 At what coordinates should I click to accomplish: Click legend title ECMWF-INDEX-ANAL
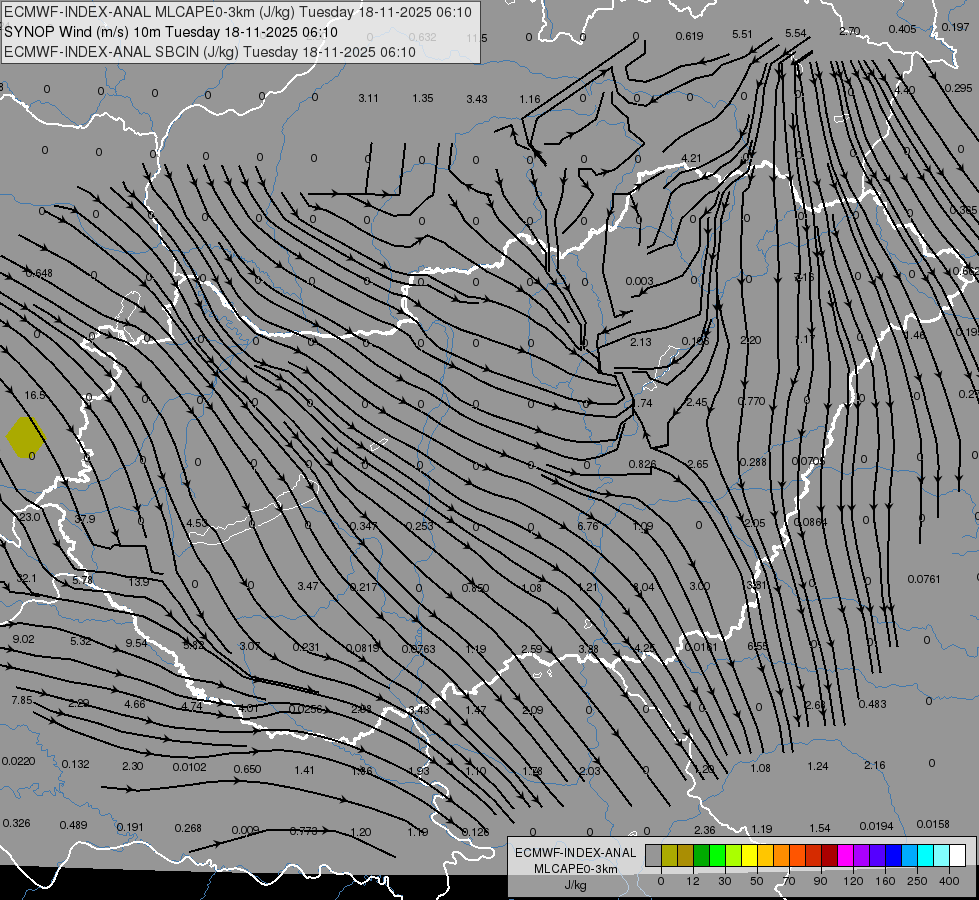576,853
